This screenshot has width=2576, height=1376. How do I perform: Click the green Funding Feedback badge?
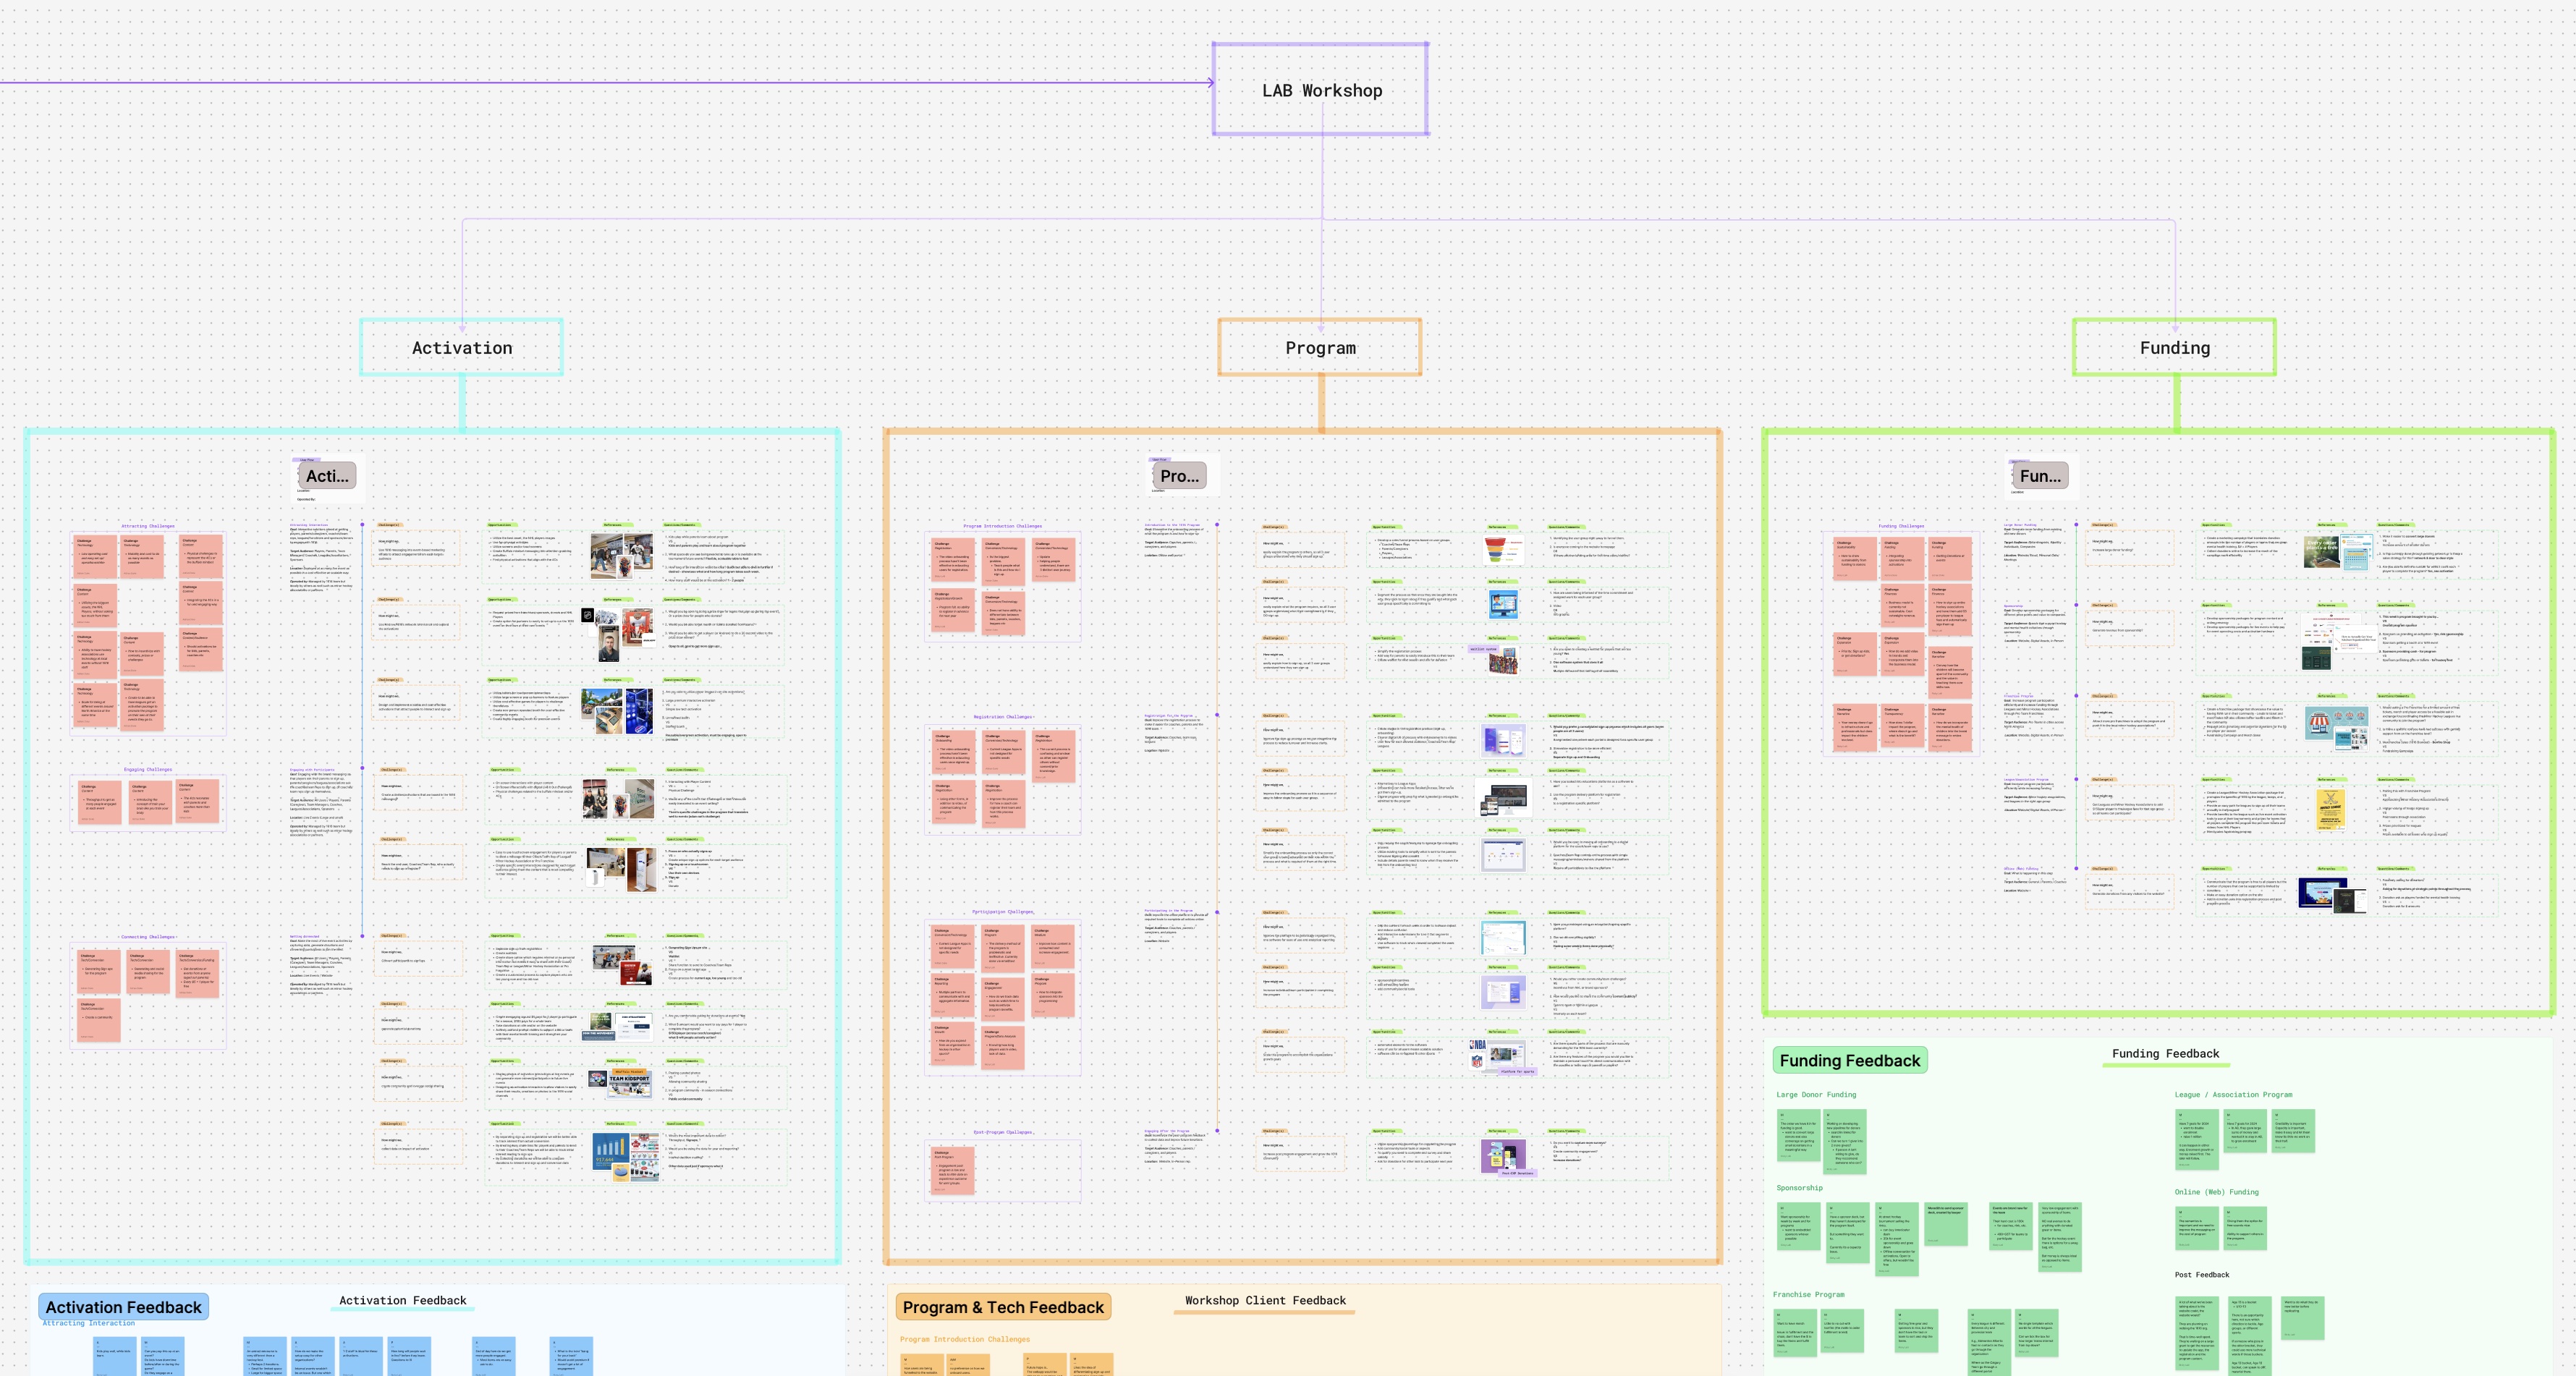pyautogui.click(x=1850, y=1061)
